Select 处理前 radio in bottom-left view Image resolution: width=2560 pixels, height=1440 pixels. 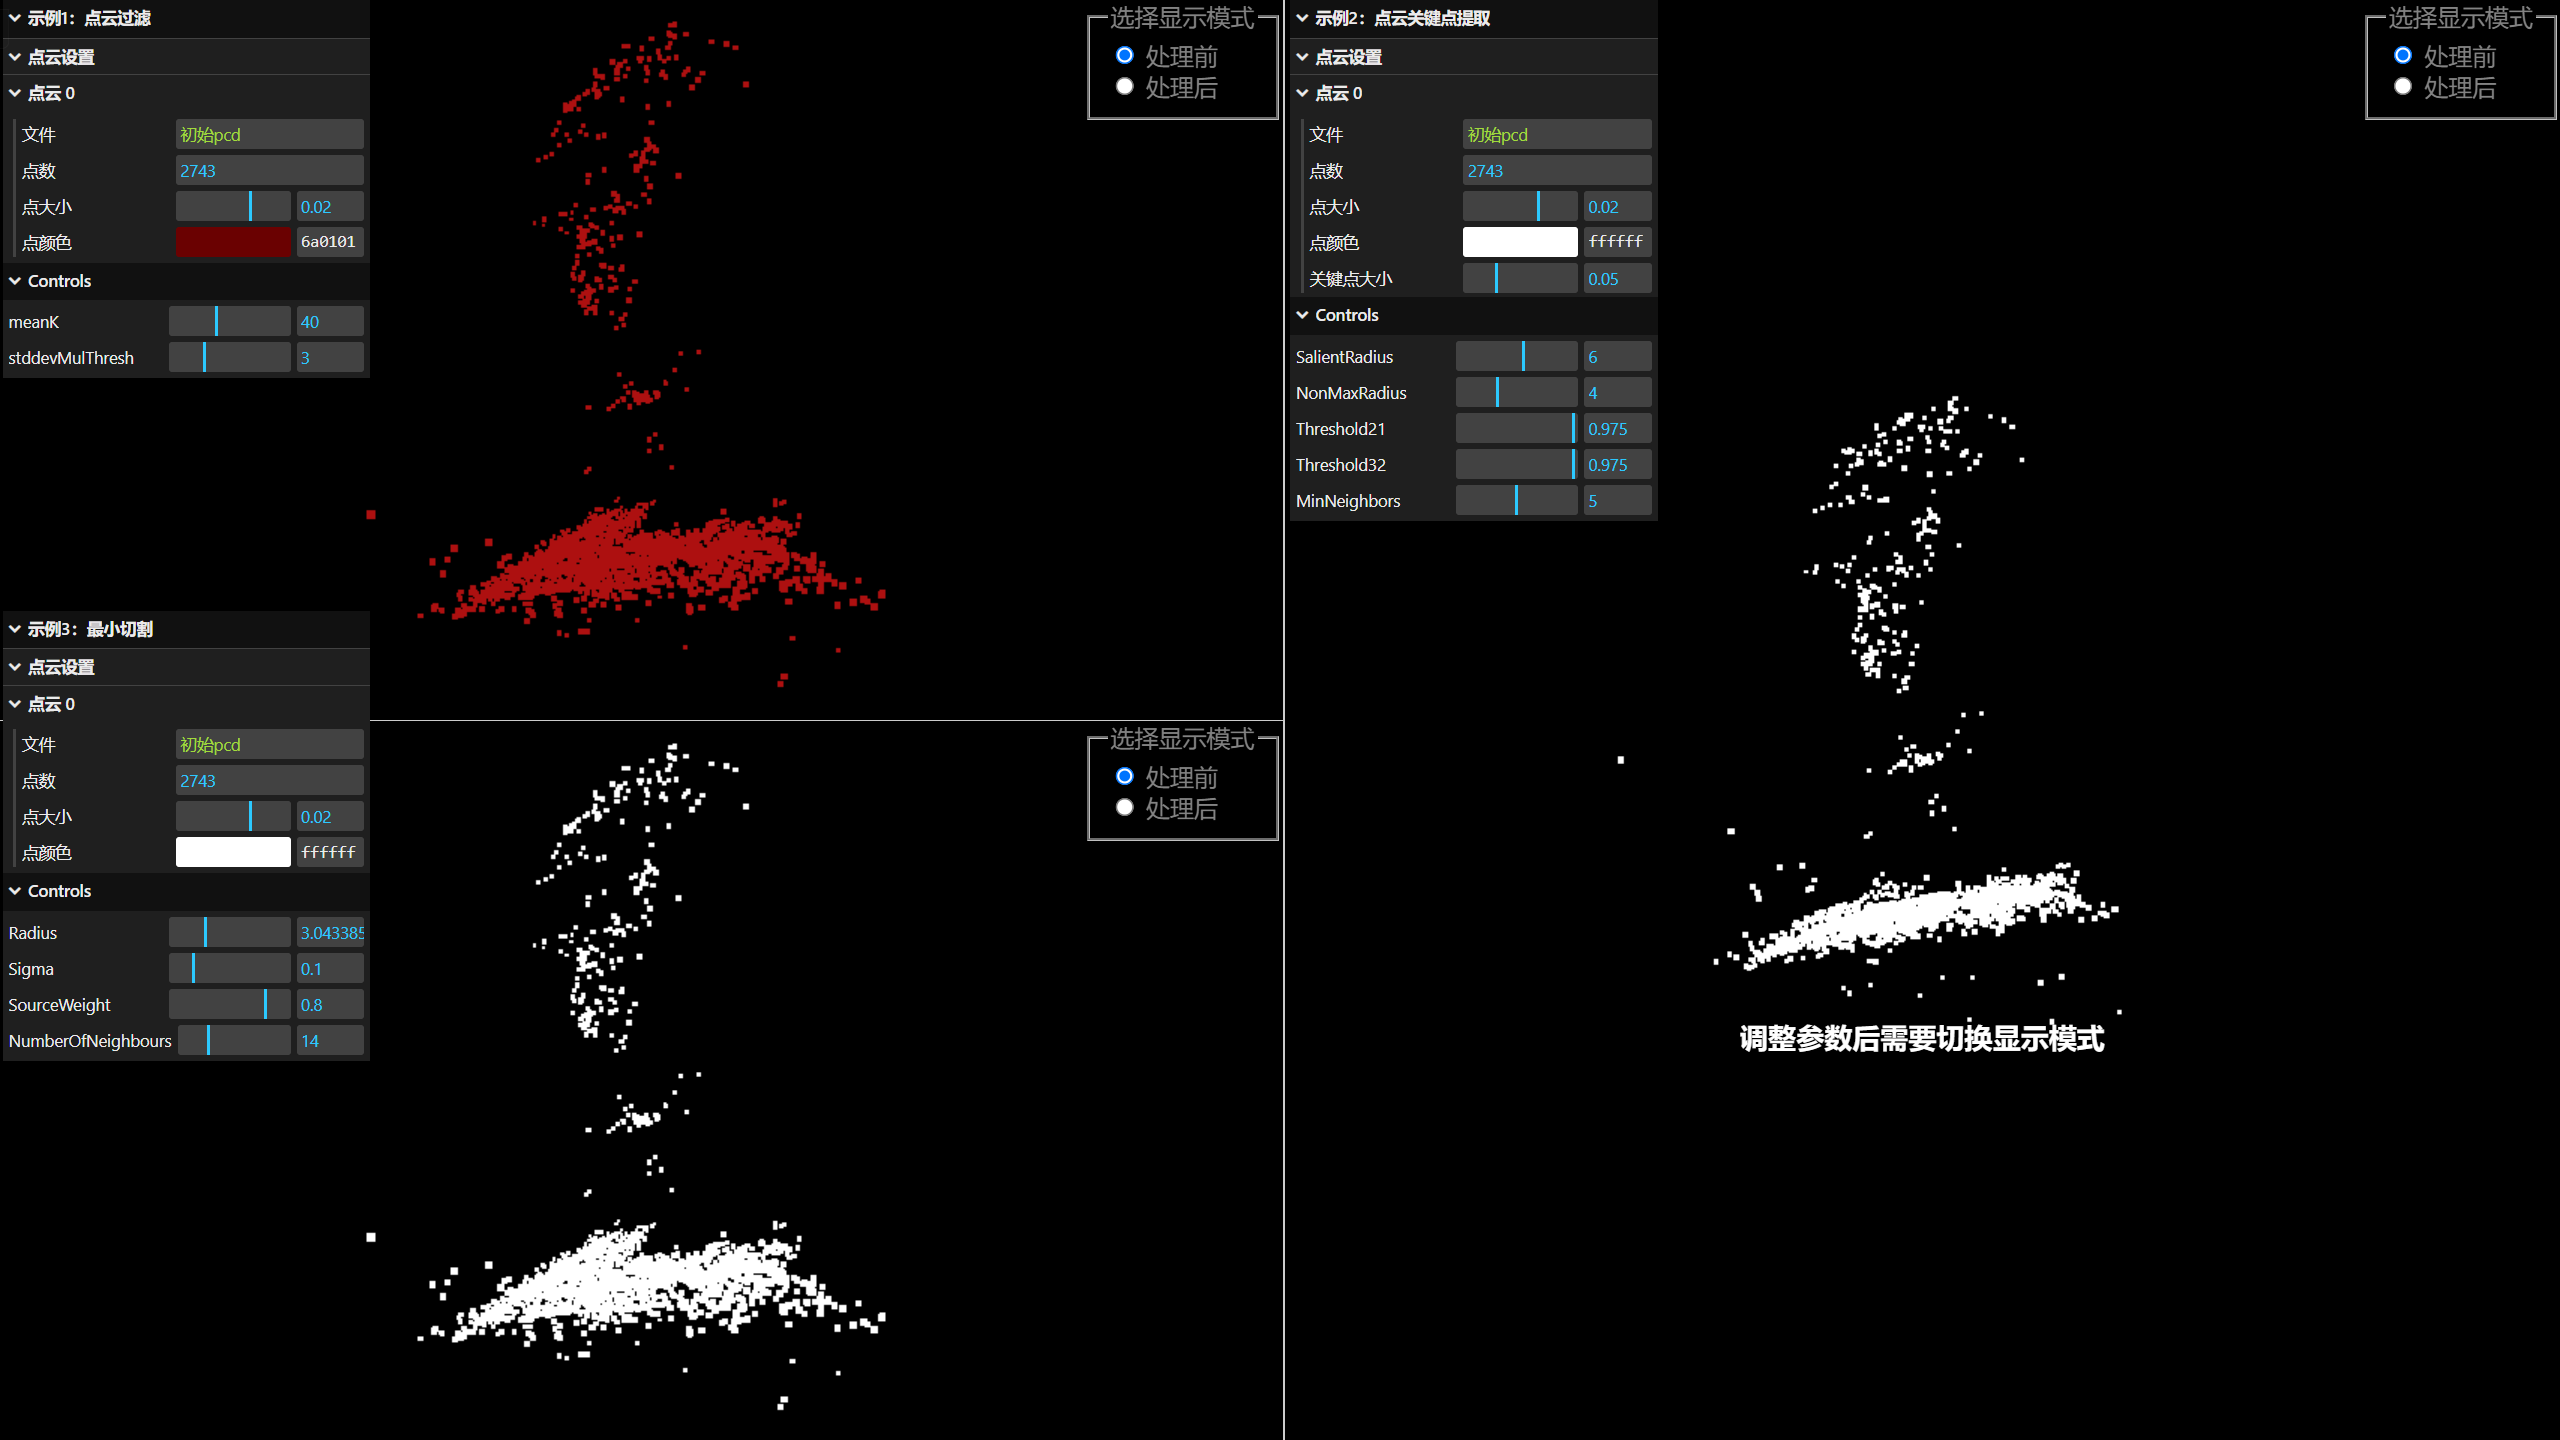click(1125, 776)
